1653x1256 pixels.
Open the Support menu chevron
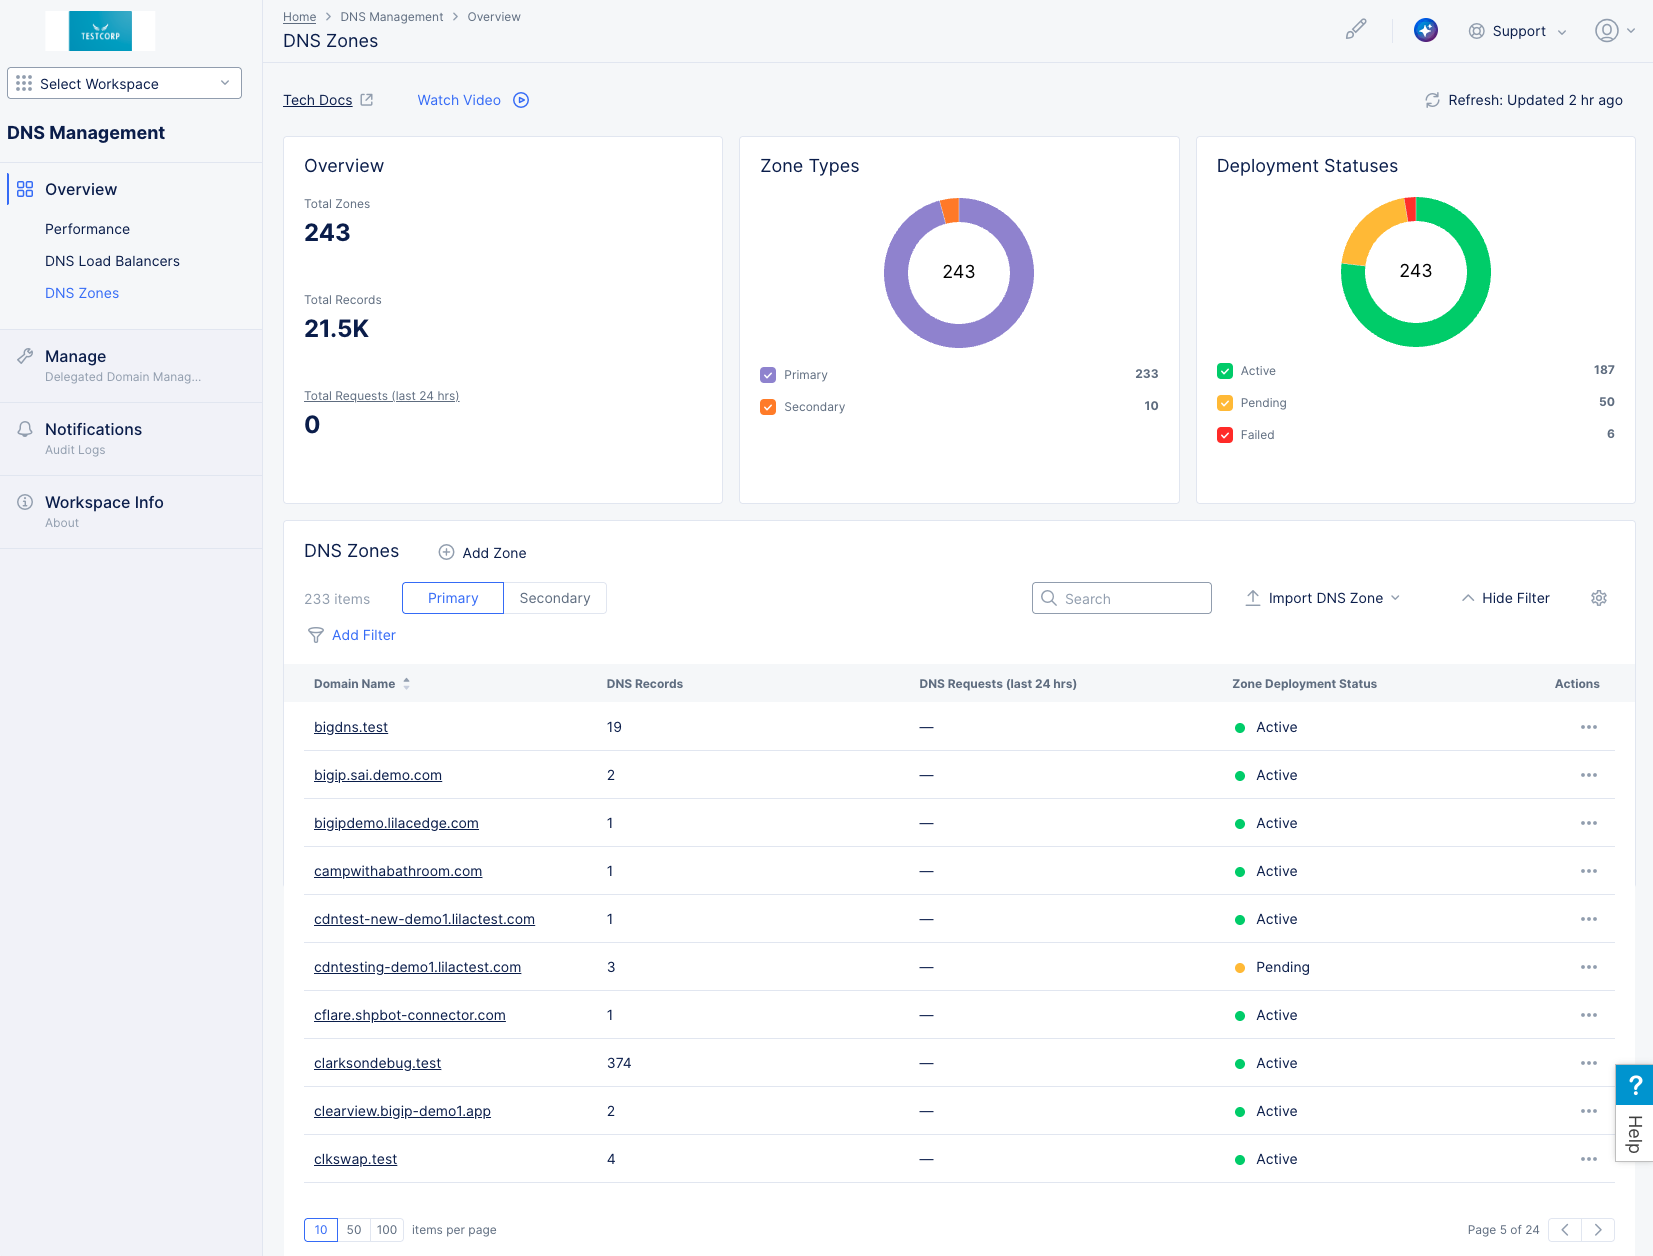[1561, 31]
